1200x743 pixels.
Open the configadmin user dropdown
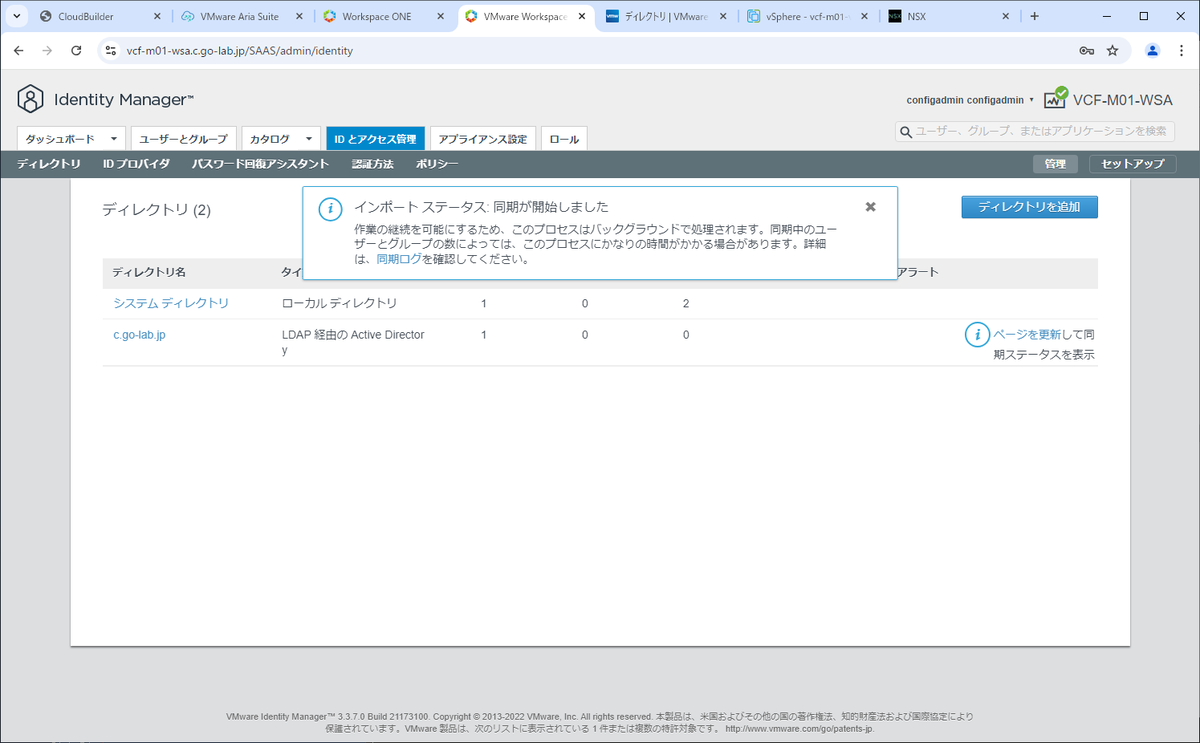click(x=970, y=100)
